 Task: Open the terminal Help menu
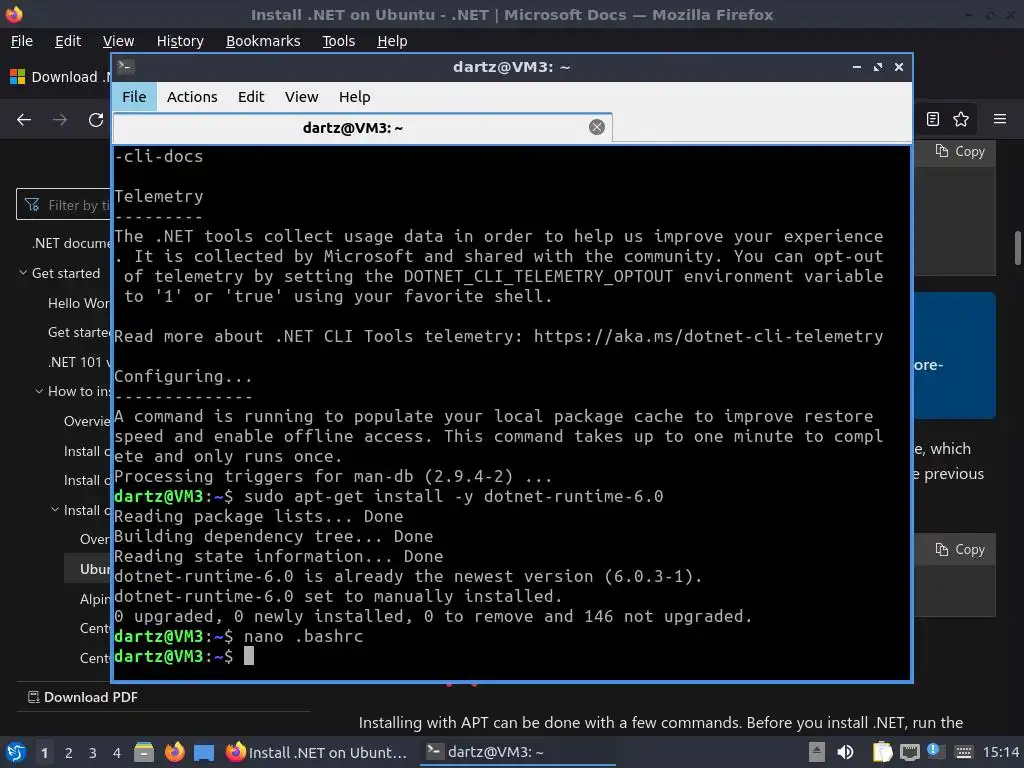click(355, 97)
